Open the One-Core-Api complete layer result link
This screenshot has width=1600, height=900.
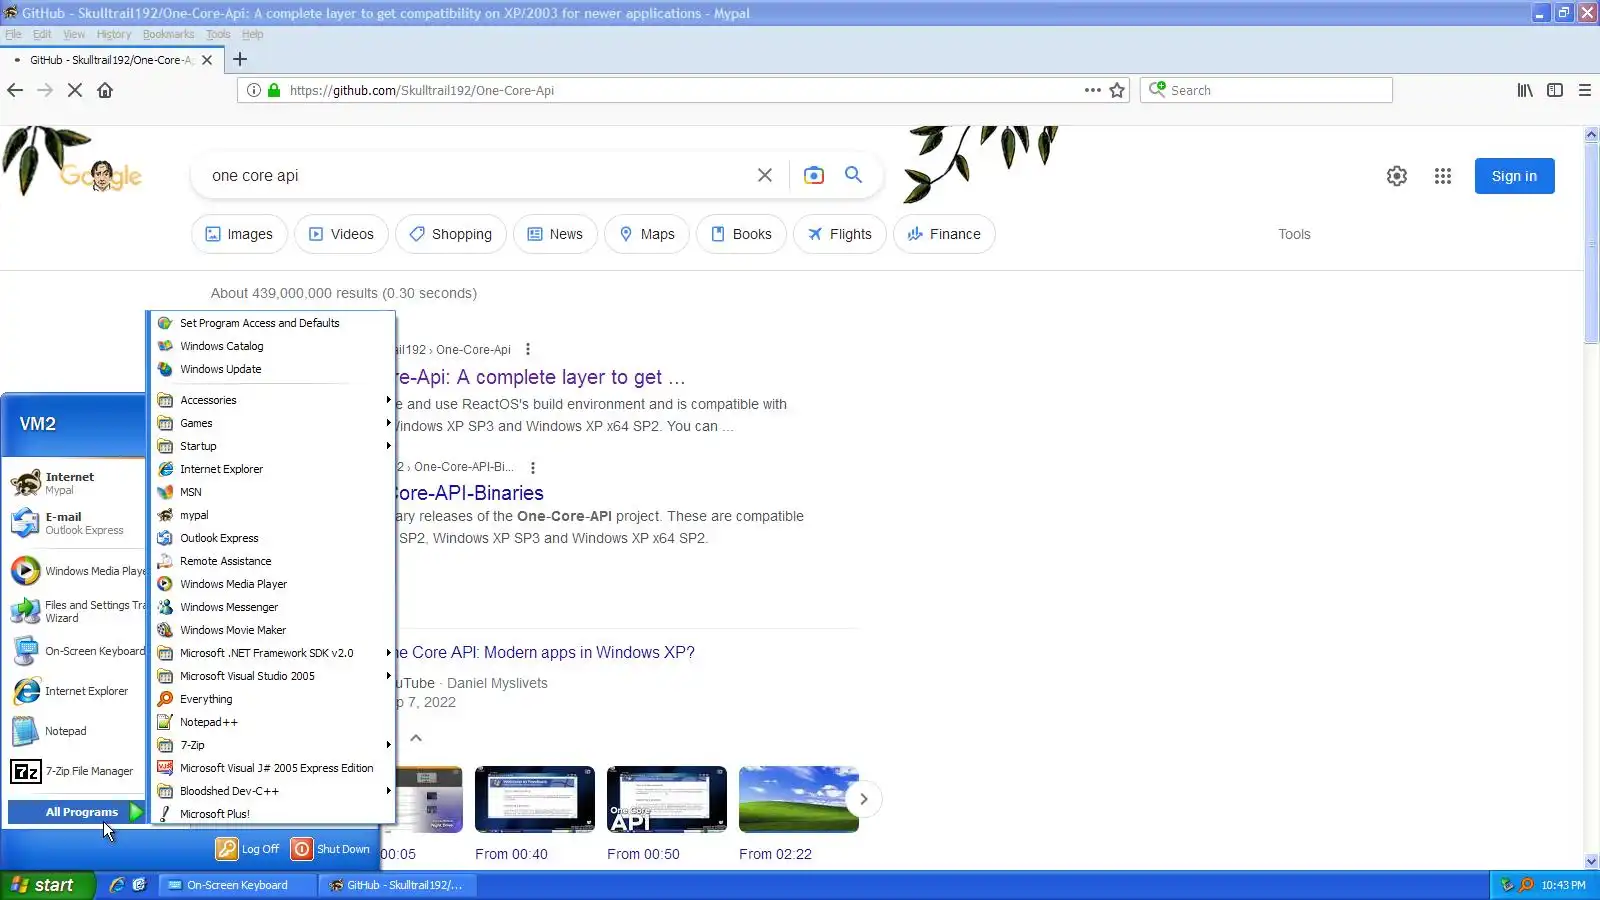coord(540,377)
